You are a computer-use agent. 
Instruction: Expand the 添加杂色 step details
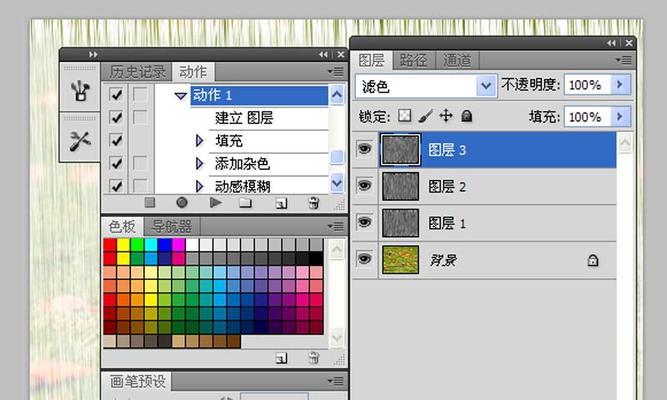pyautogui.click(x=199, y=163)
